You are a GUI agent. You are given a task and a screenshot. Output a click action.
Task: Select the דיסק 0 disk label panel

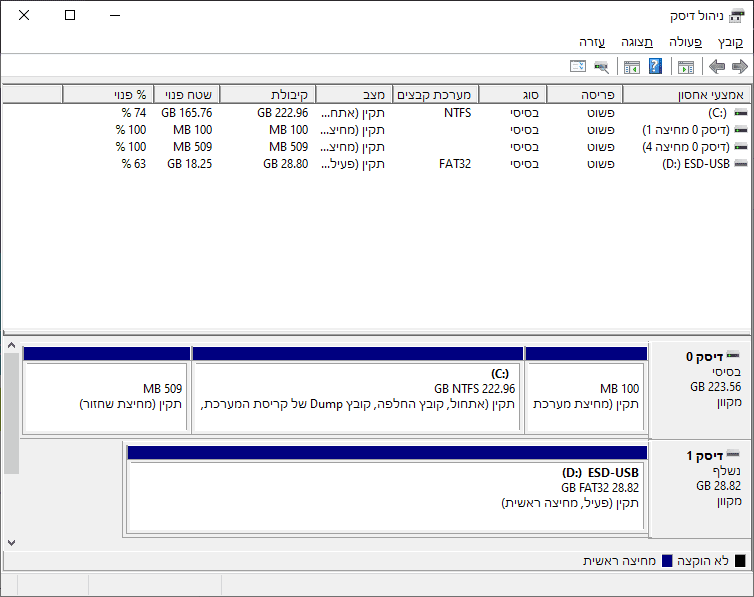[700, 390]
